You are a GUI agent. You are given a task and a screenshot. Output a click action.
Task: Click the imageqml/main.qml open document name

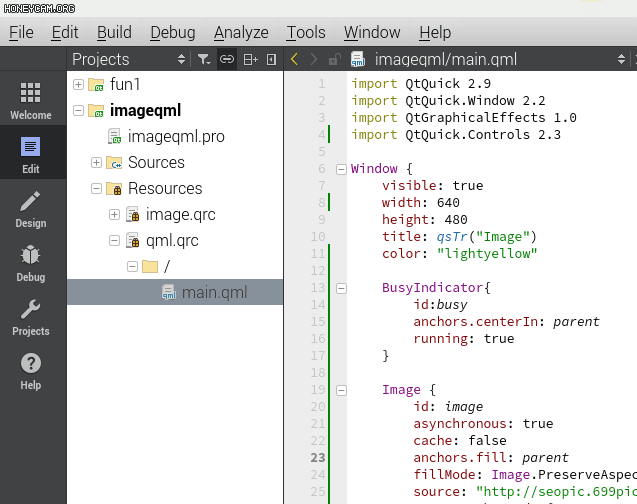pos(432,60)
